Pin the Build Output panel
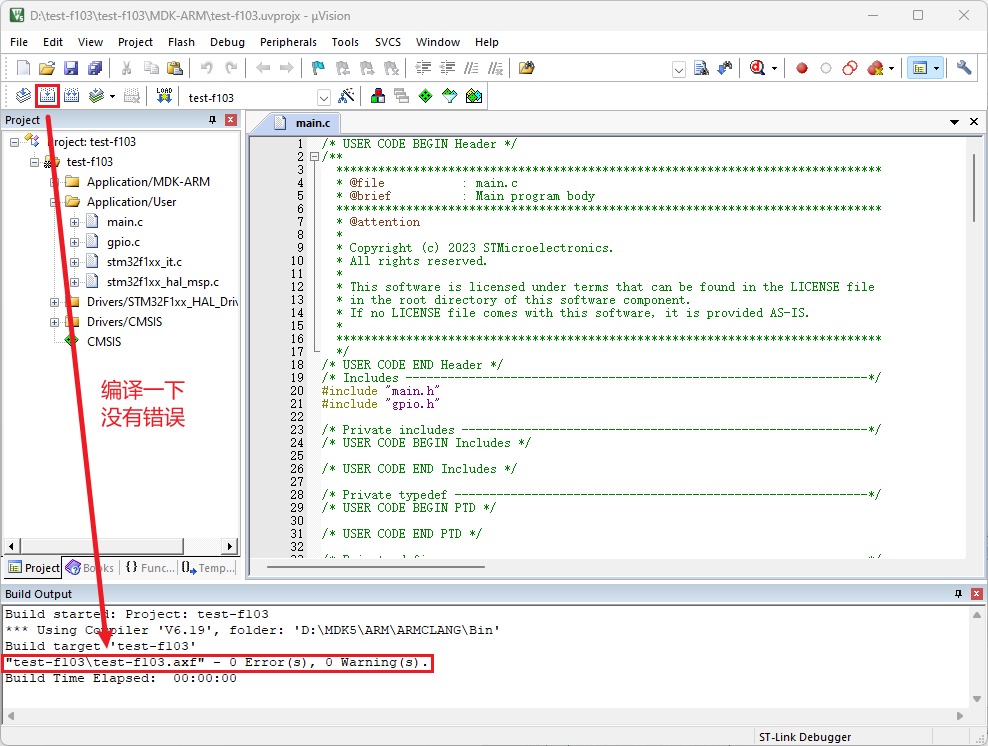 click(958, 594)
